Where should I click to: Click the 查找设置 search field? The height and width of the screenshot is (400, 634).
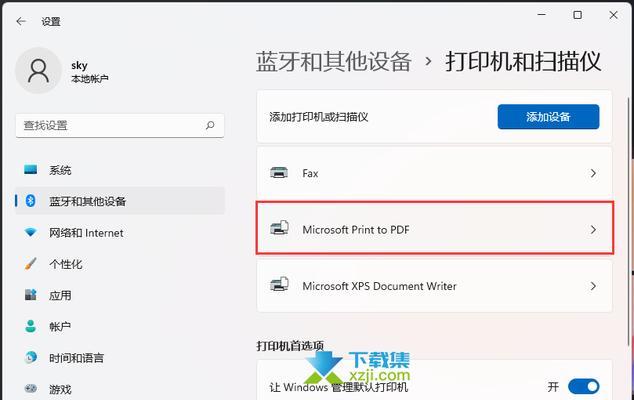(120, 125)
